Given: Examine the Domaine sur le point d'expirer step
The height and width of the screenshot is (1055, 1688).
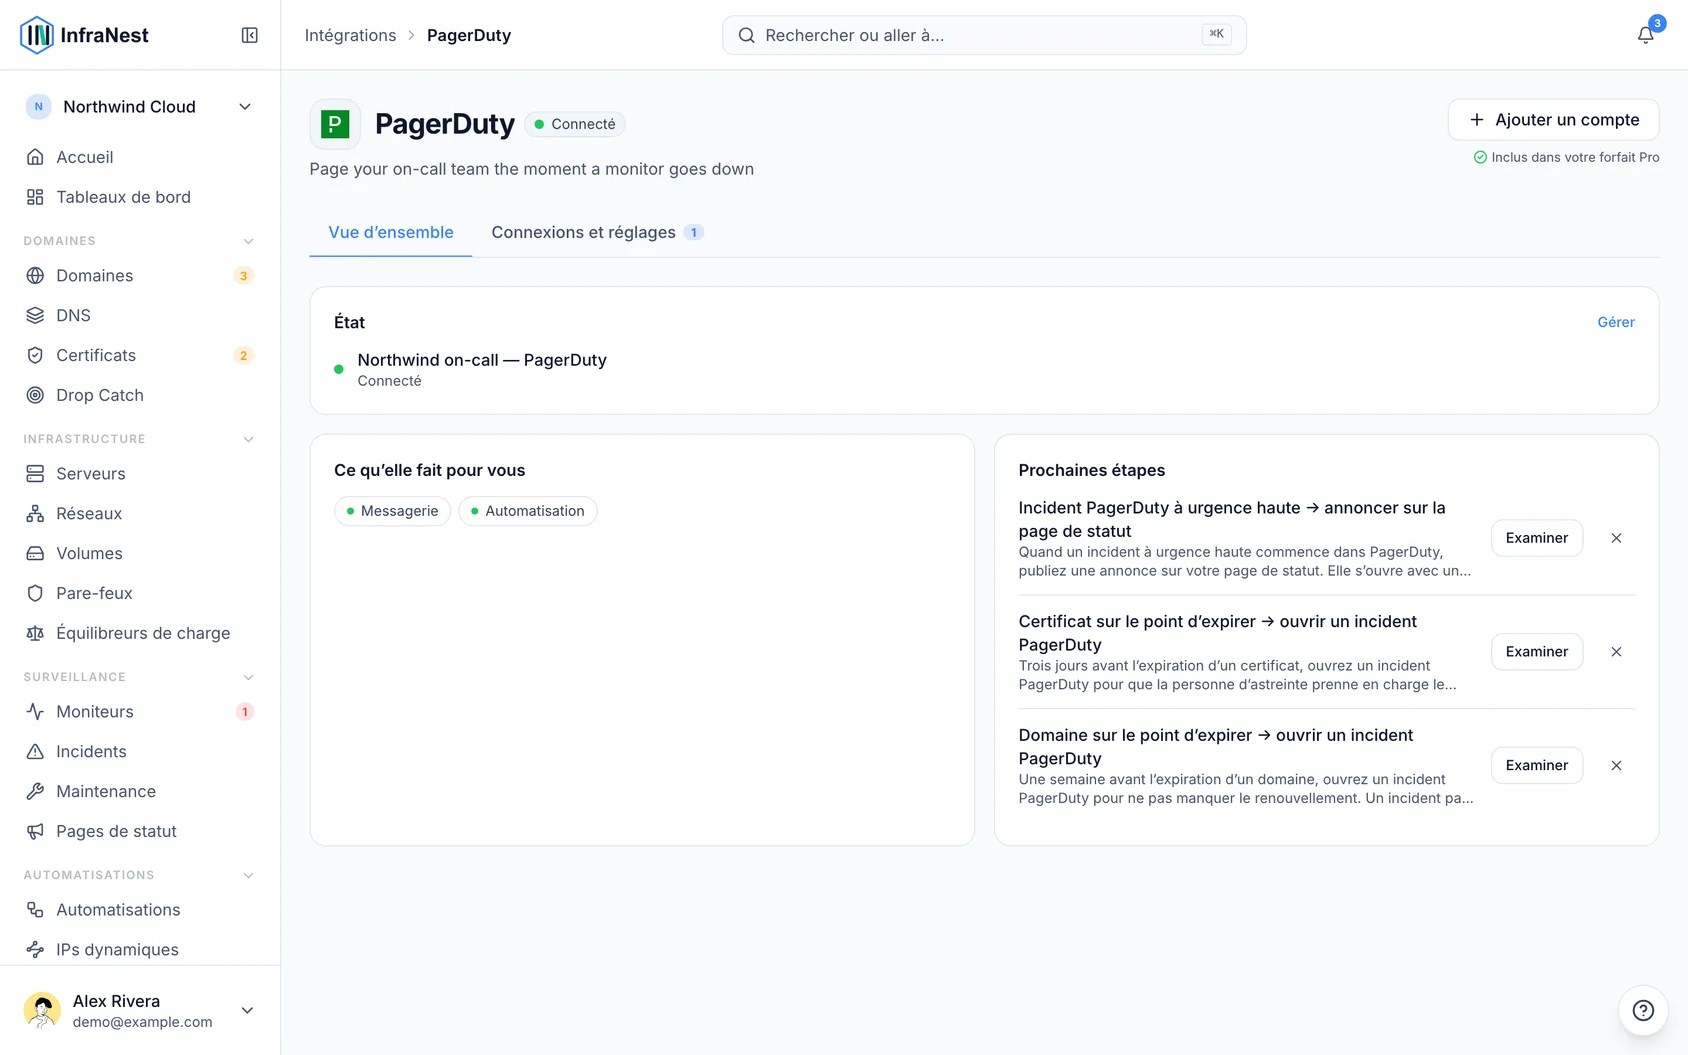Looking at the screenshot, I should click(x=1537, y=766).
